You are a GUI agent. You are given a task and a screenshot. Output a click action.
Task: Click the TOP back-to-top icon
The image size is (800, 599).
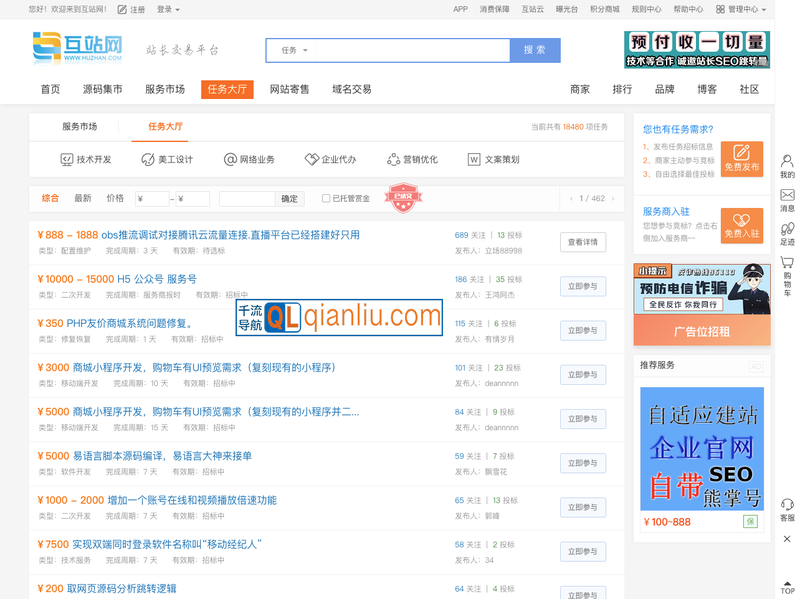[786, 587]
